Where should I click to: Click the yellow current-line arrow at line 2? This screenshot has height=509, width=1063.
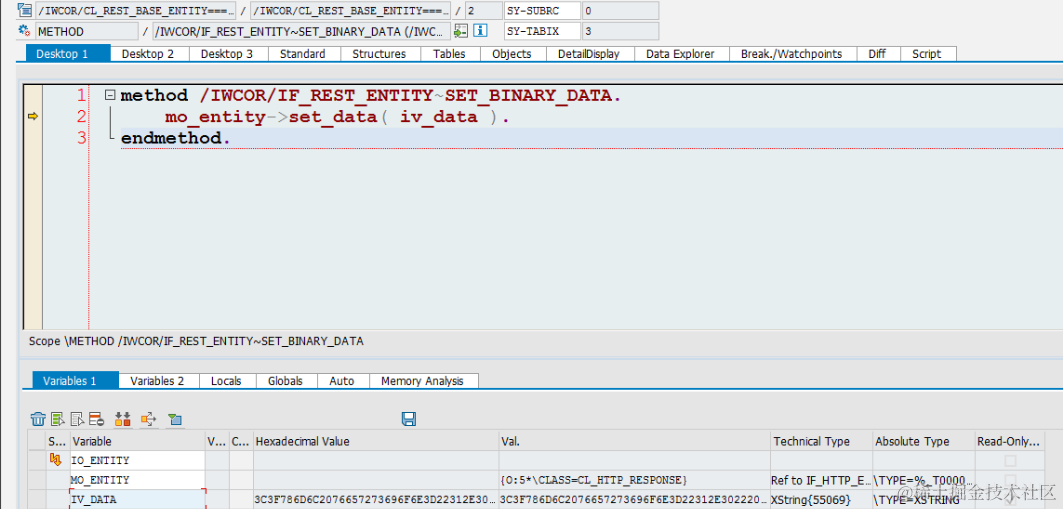pyautogui.click(x=32, y=117)
